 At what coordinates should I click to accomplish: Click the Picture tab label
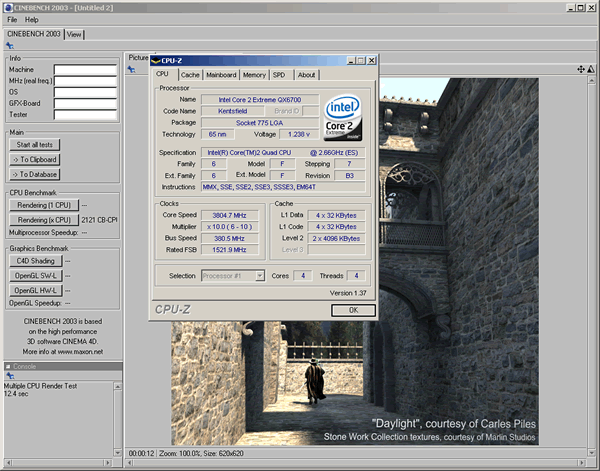pyautogui.click(x=138, y=57)
